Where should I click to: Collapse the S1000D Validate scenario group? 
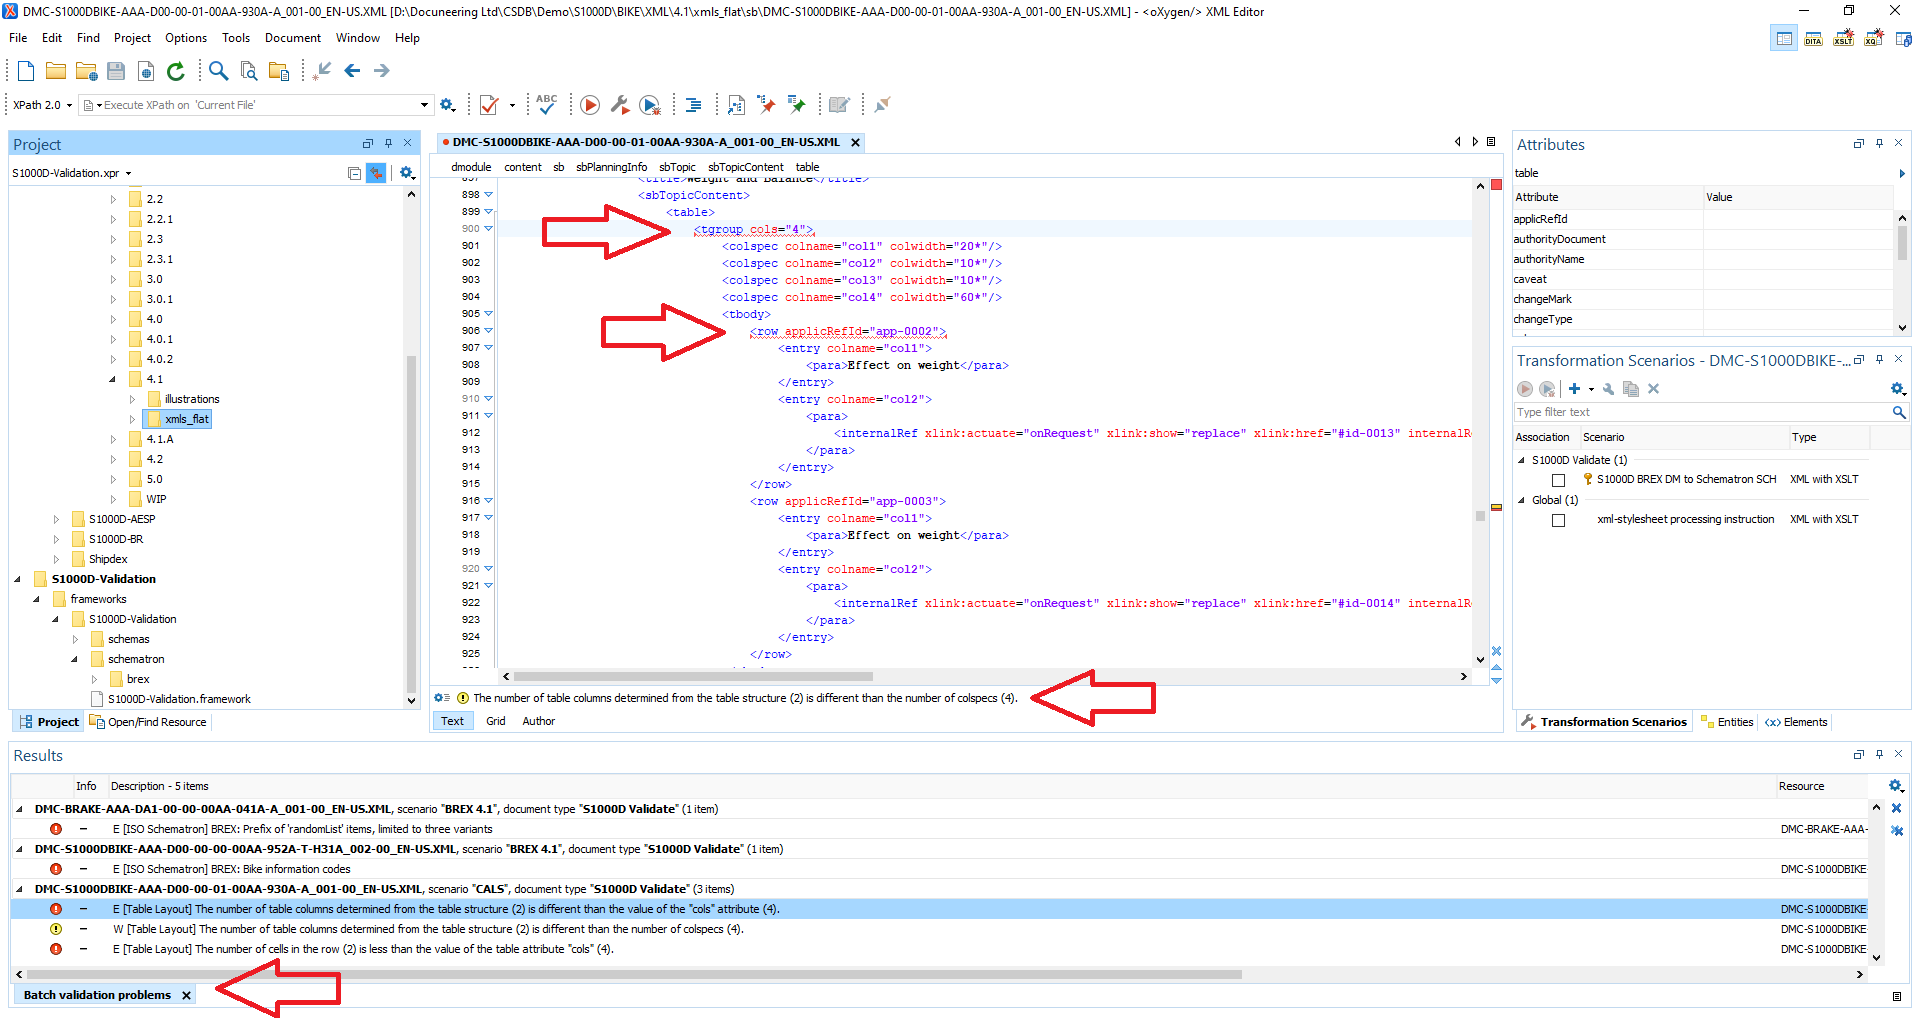coord(1522,460)
